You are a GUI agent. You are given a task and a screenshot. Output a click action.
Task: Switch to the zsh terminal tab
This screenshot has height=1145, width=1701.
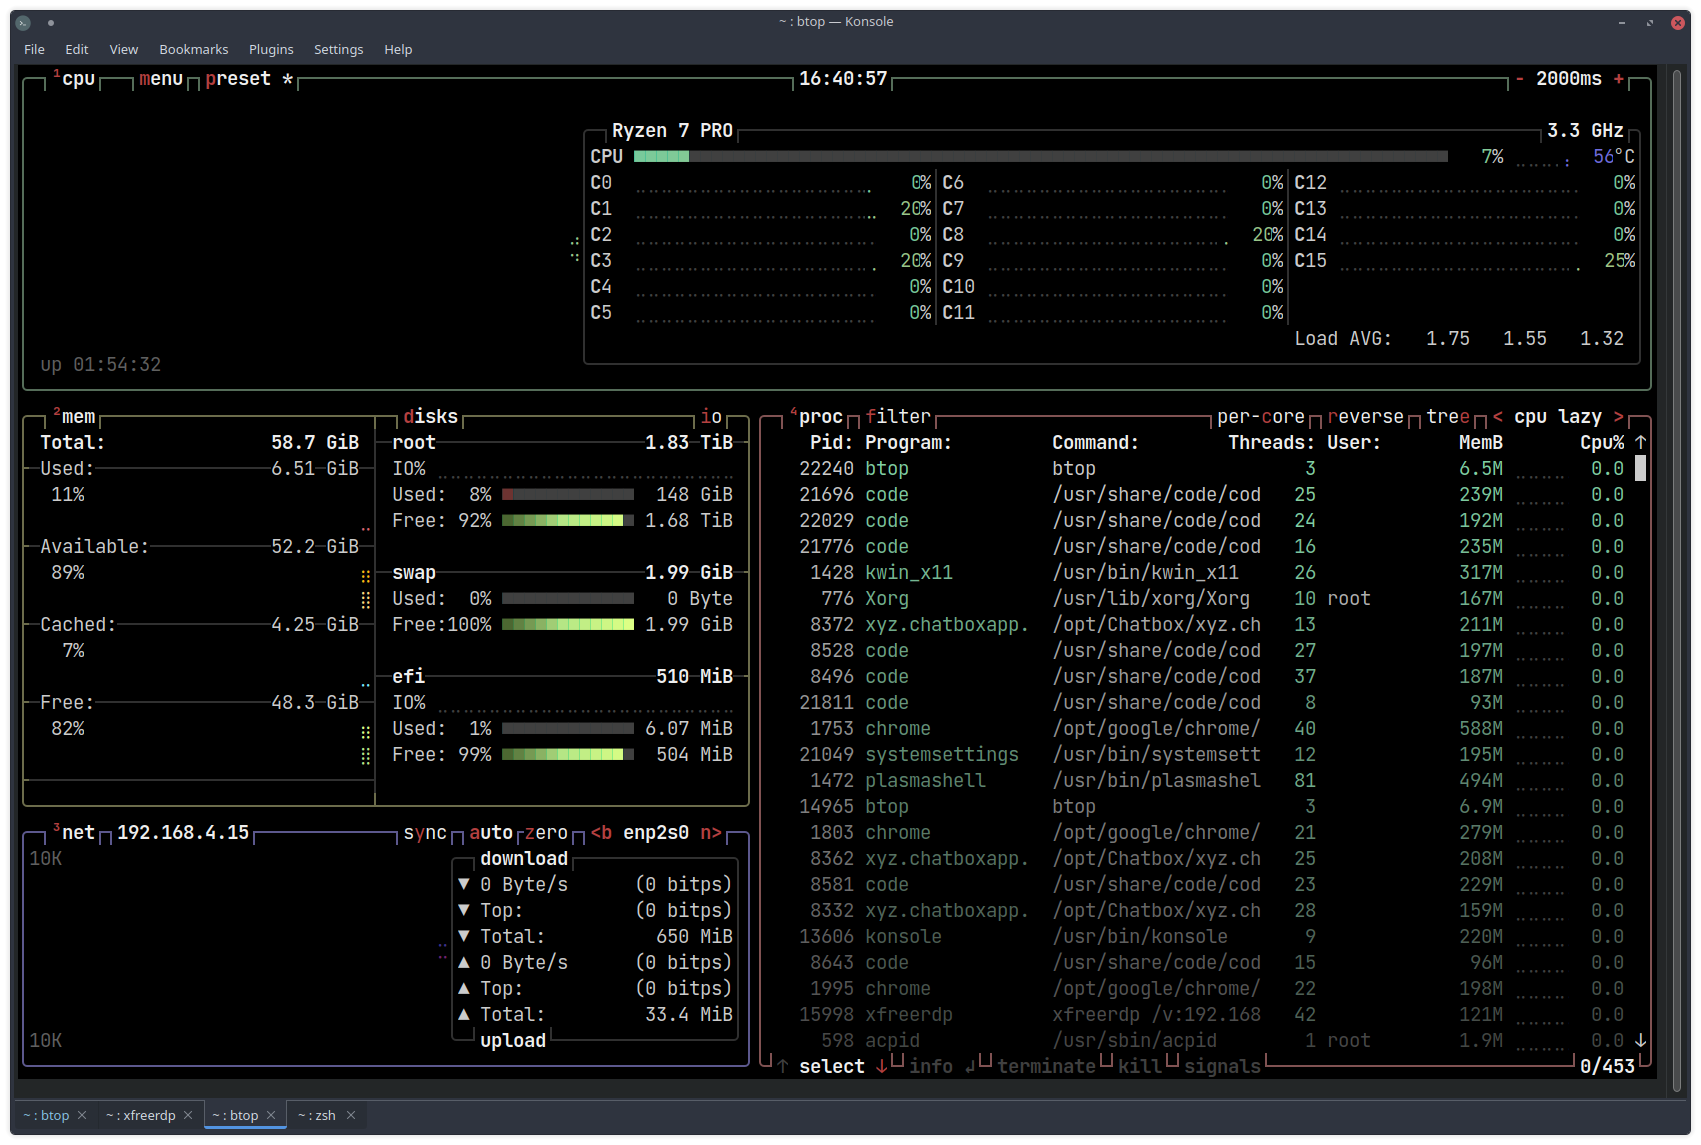[x=317, y=1115]
